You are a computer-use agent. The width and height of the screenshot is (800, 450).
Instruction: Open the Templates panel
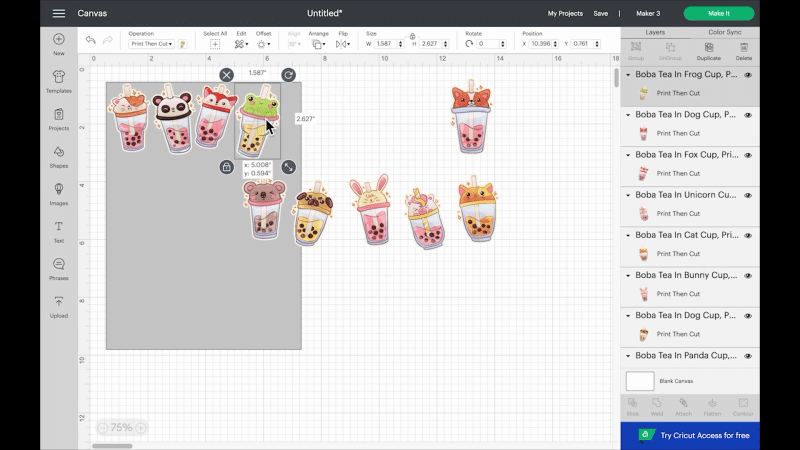click(x=59, y=82)
